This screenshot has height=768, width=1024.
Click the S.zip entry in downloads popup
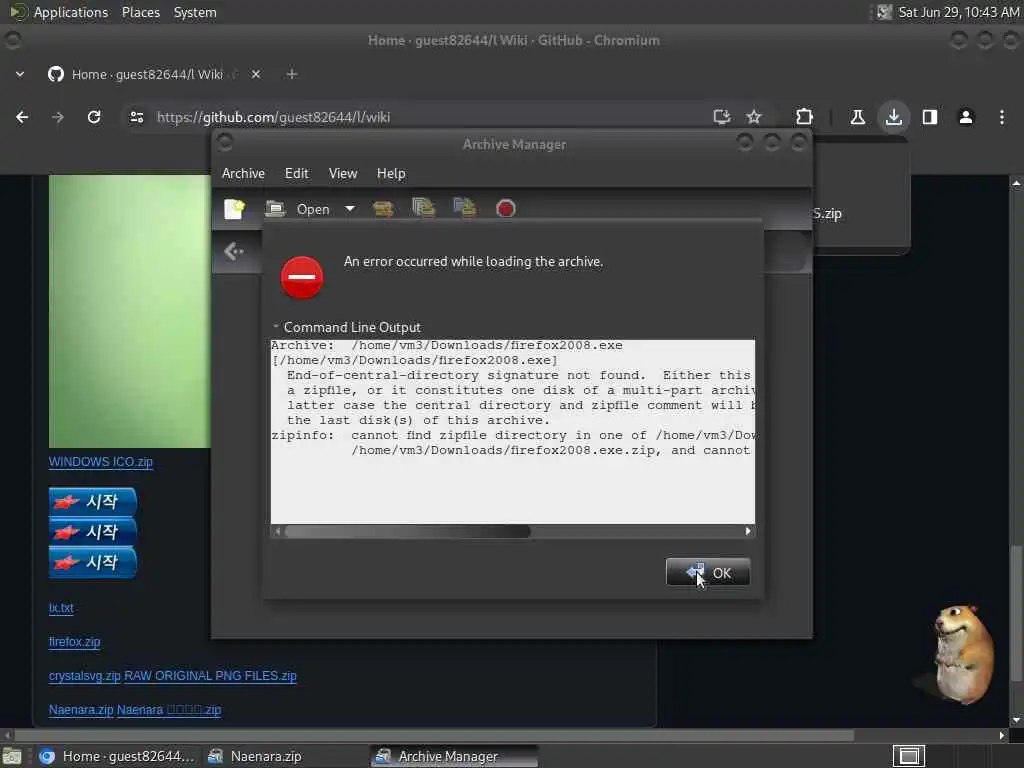(827, 214)
